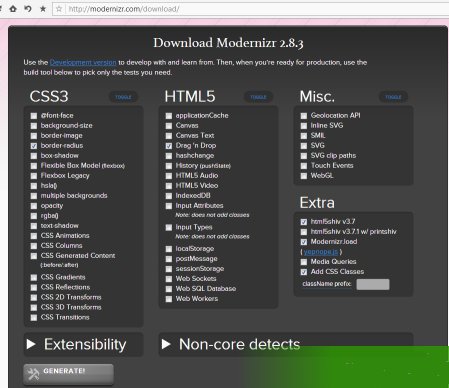Toggle all HTML5 tests
The height and width of the screenshot is (388, 449).
258,97
